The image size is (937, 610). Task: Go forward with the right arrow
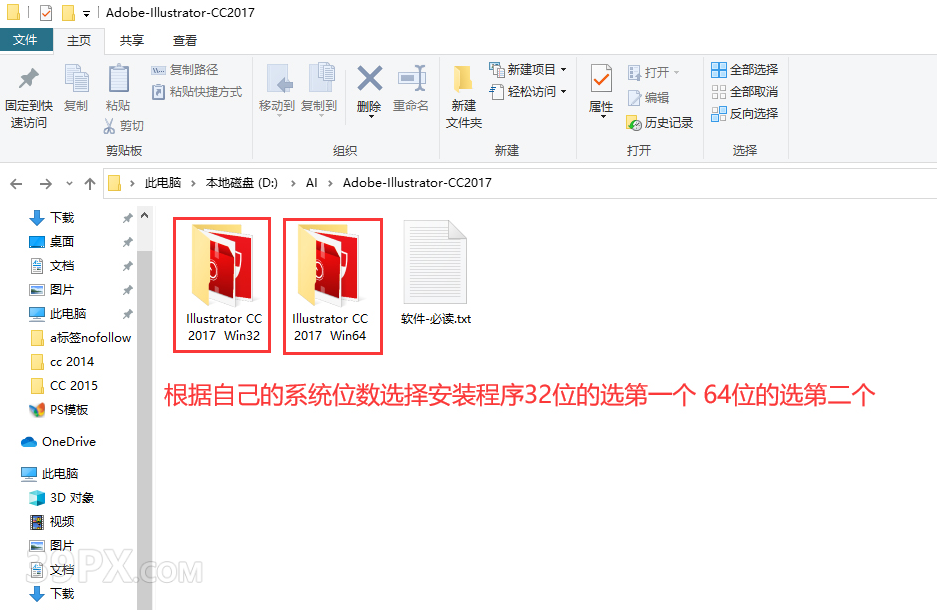coord(45,183)
